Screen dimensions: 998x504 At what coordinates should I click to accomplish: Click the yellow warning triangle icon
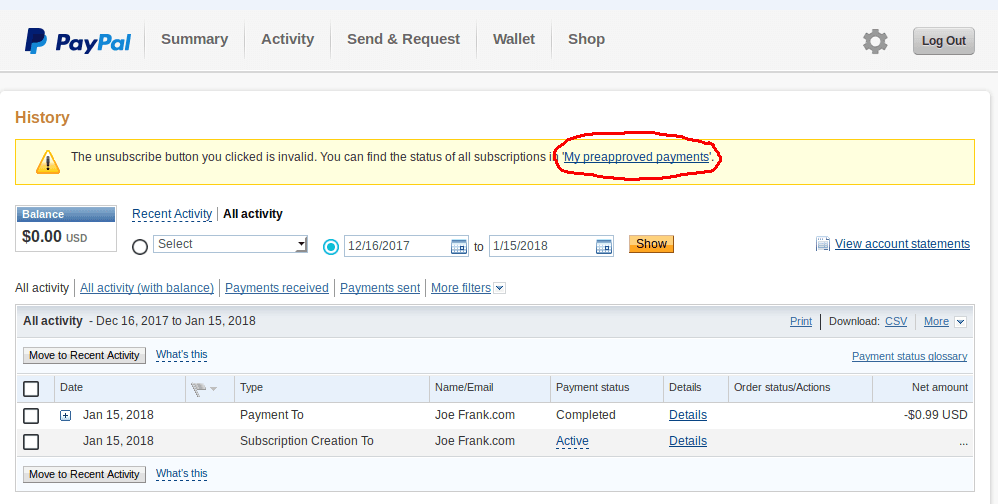[x=48, y=162]
